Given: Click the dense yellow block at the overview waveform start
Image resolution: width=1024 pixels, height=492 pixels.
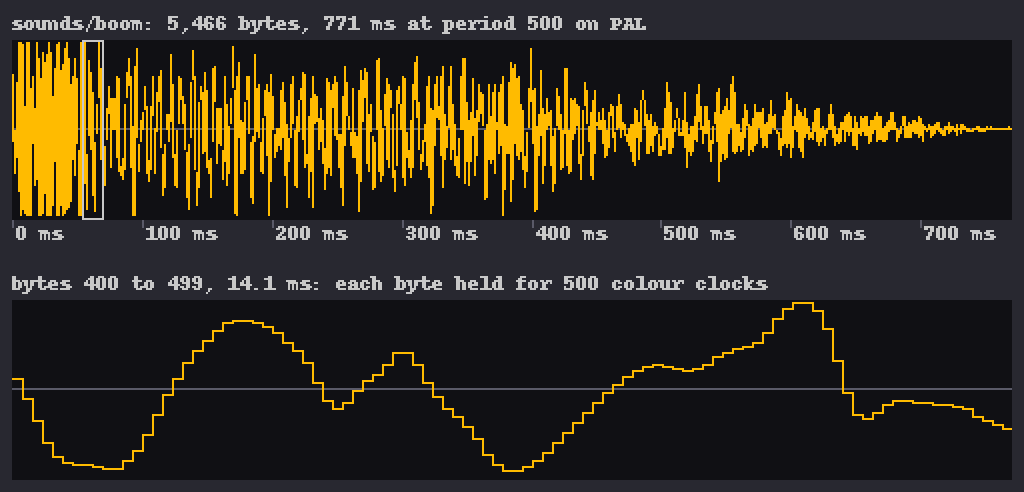Looking at the screenshot, I should [x=46, y=129].
